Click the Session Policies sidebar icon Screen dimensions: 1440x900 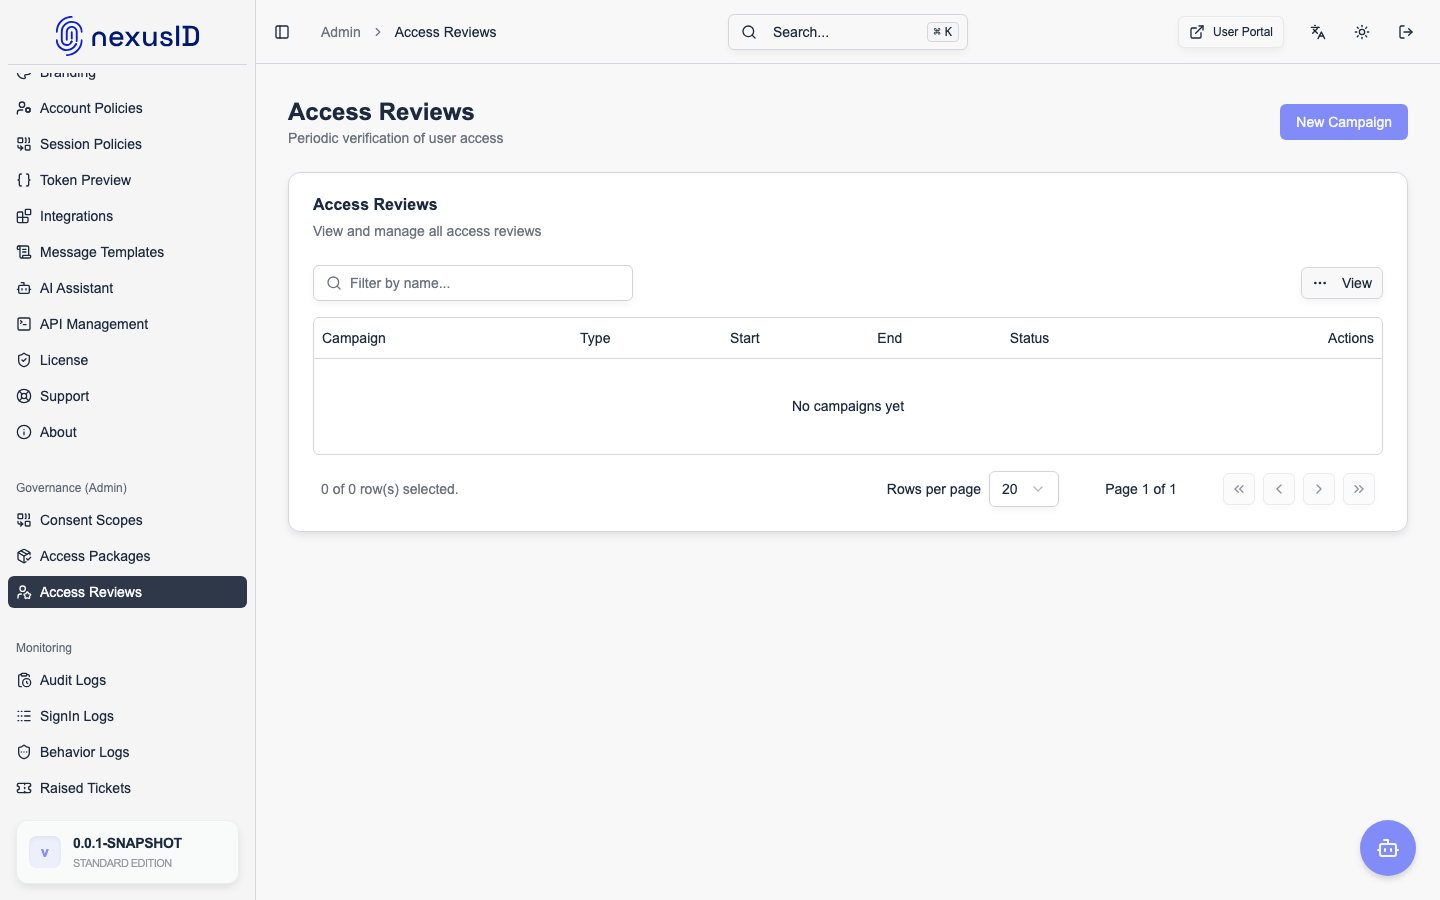[24, 144]
